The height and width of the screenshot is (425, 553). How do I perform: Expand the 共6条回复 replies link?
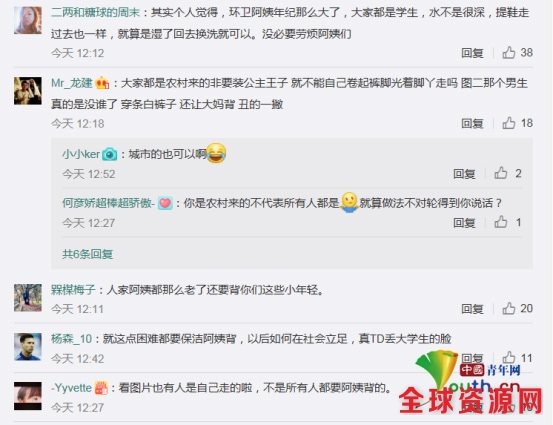point(87,254)
